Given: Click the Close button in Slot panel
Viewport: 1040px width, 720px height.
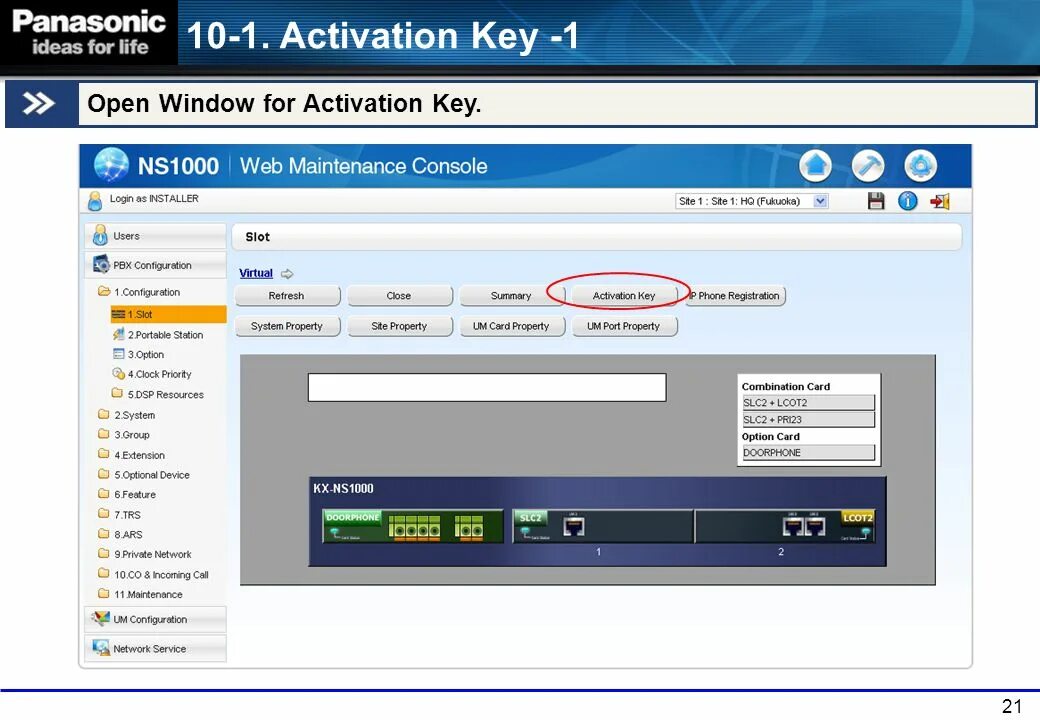Looking at the screenshot, I should pyautogui.click(x=399, y=296).
